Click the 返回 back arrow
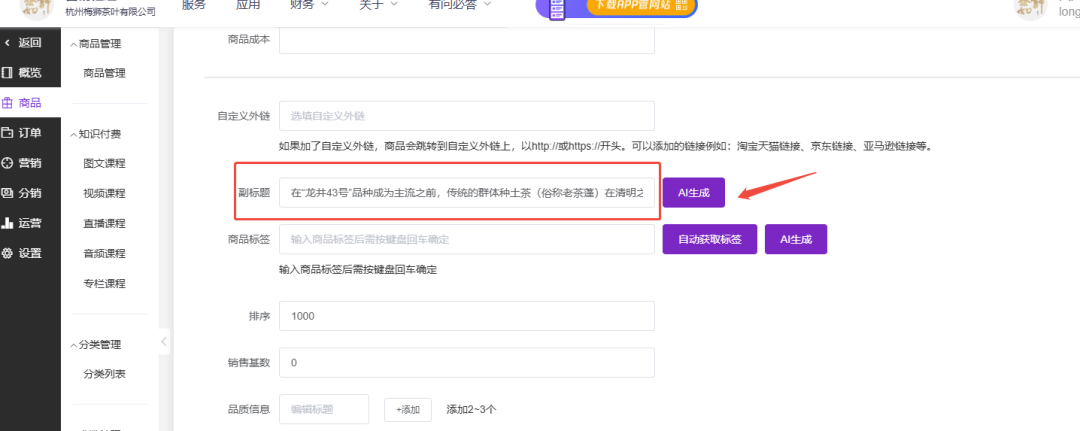The width and height of the screenshot is (1080, 431). (x=8, y=42)
